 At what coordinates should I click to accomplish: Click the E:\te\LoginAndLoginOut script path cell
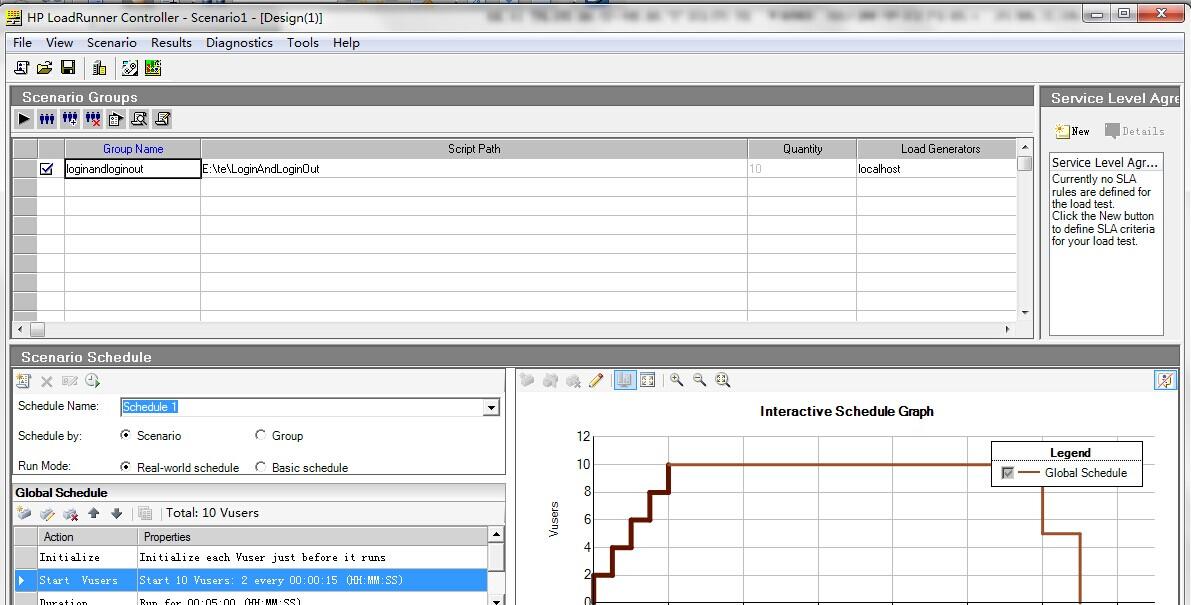474,169
